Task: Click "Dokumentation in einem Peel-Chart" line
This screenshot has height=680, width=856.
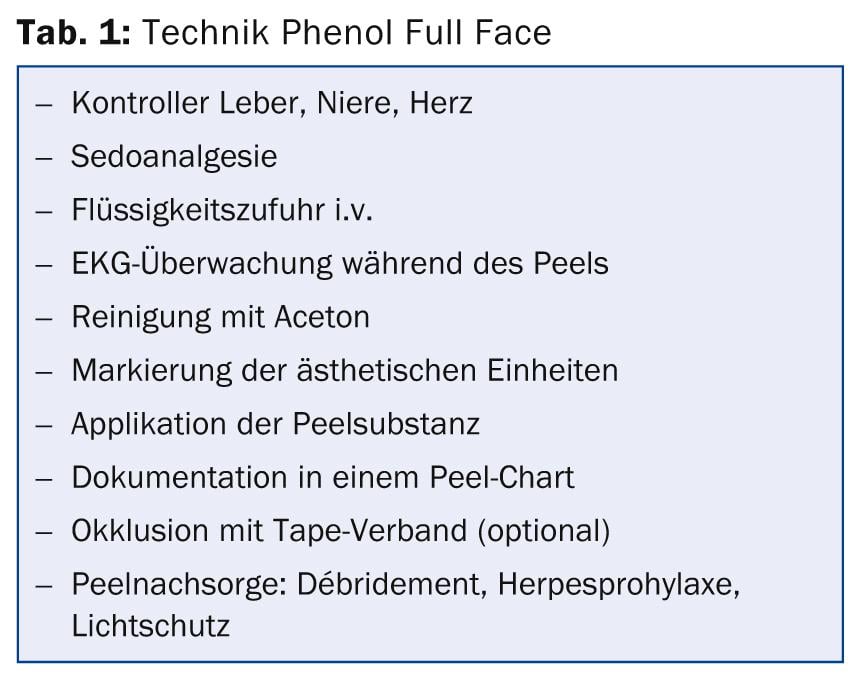Action: [x=322, y=477]
